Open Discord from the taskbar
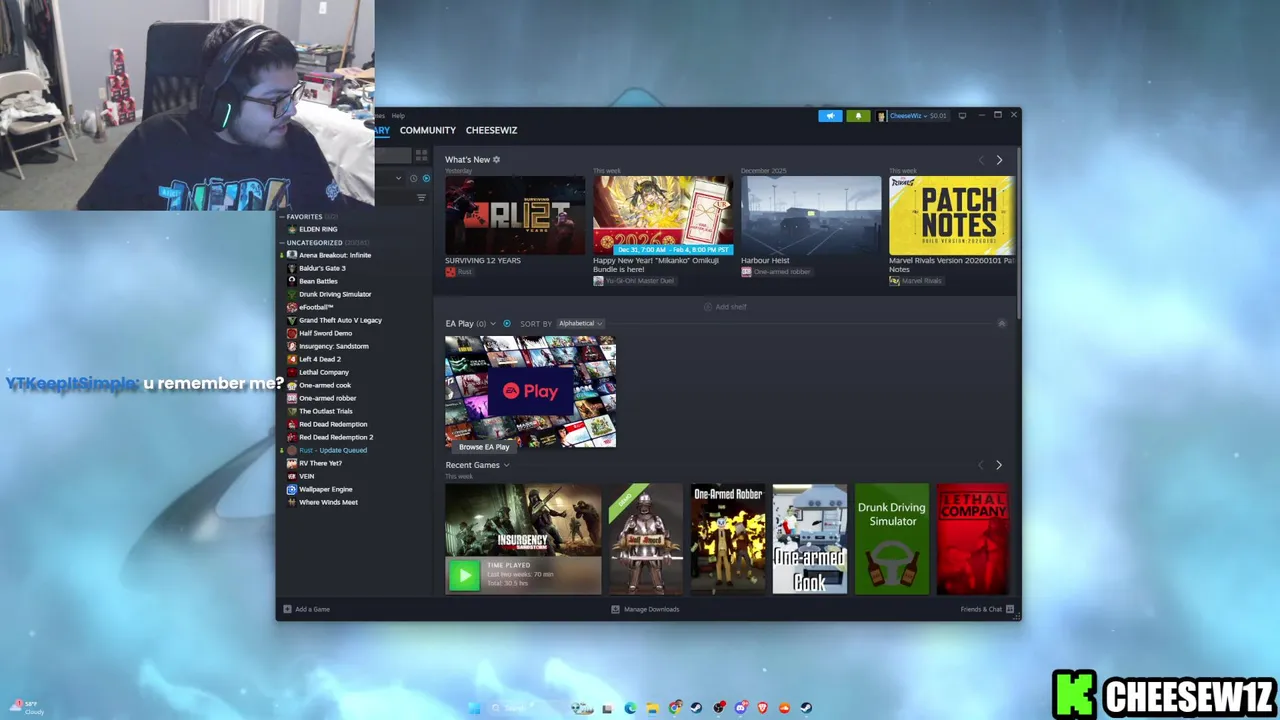The width and height of the screenshot is (1280, 720). point(741,708)
